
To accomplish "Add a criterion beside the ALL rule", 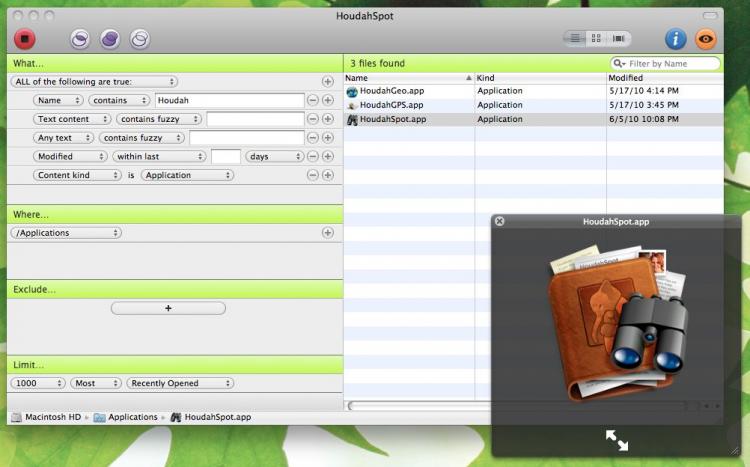I will 328,81.
